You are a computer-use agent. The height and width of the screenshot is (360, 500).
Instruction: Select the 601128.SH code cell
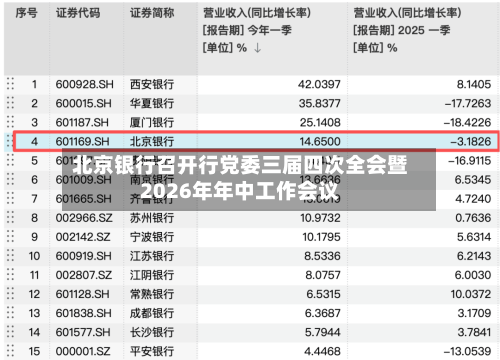click(82, 294)
